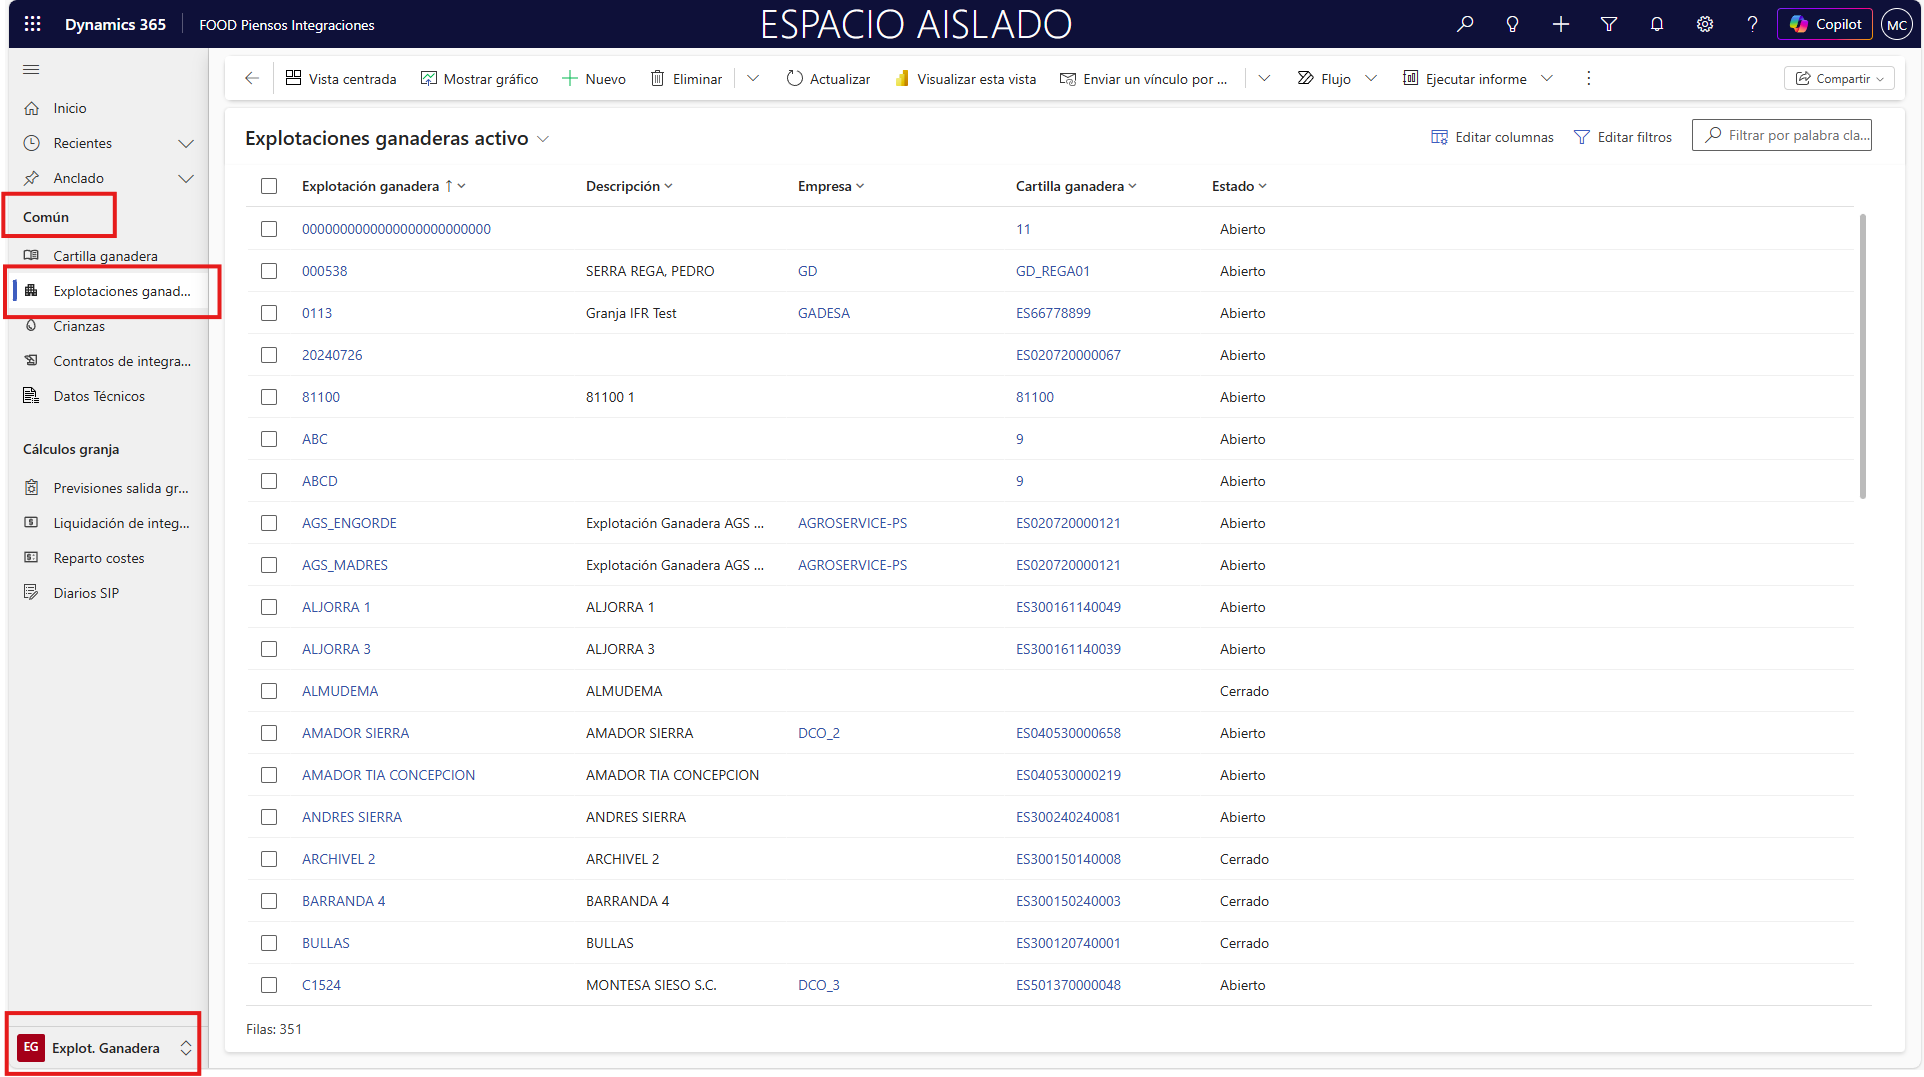Screen dimensions: 1924x1077
Task: Open Datos Técnicos in the sidebar
Action: [x=99, y=396]
